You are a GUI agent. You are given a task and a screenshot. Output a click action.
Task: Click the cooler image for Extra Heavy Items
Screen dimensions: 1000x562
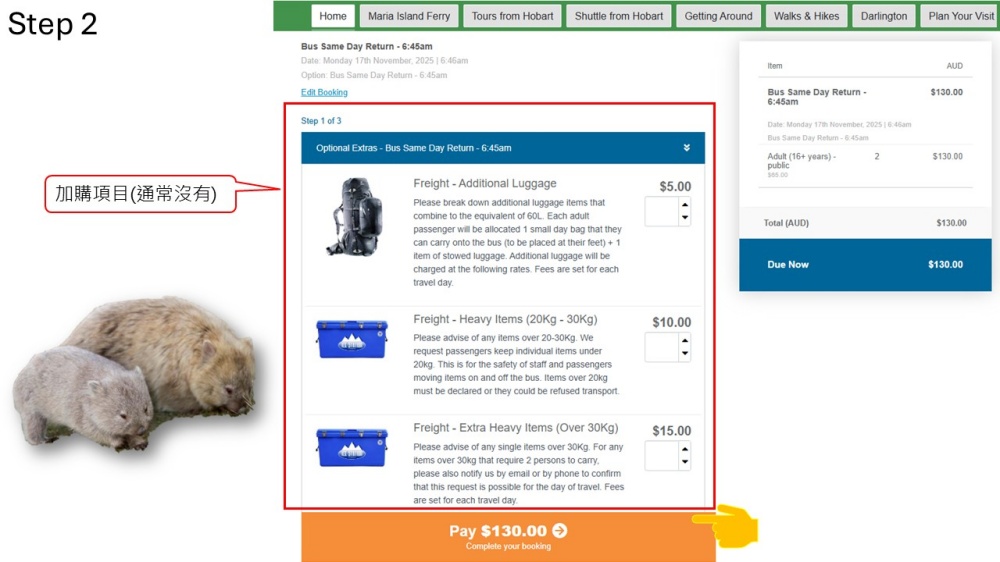(x=352, y=447)
